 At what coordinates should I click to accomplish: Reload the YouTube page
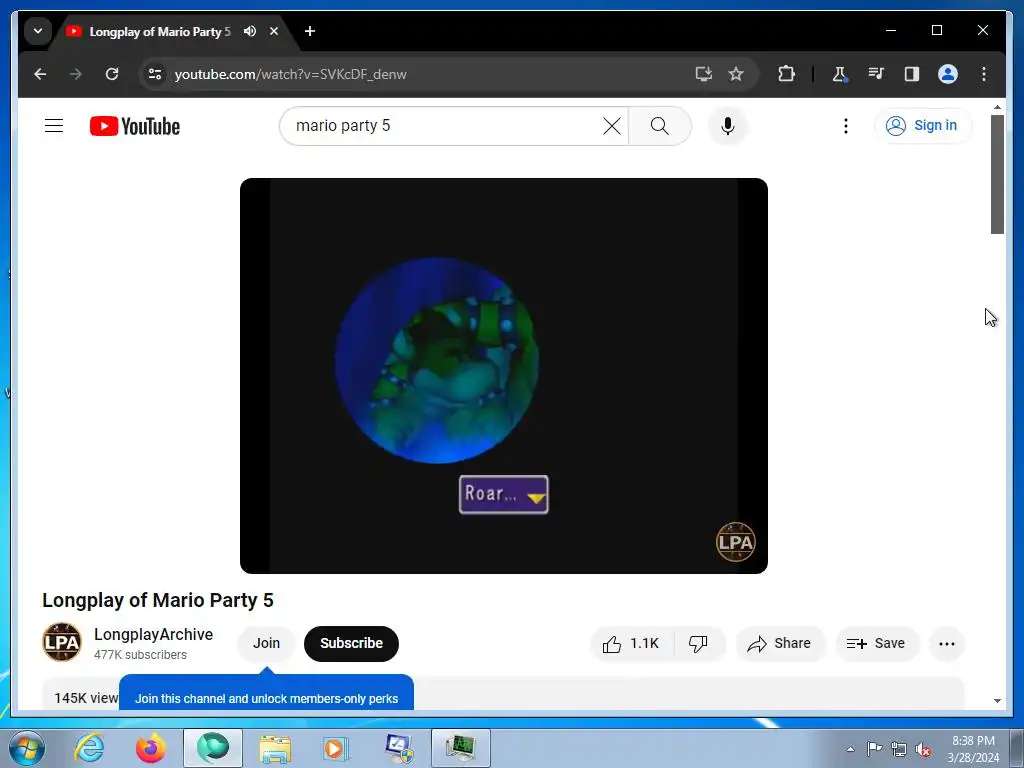112,74
